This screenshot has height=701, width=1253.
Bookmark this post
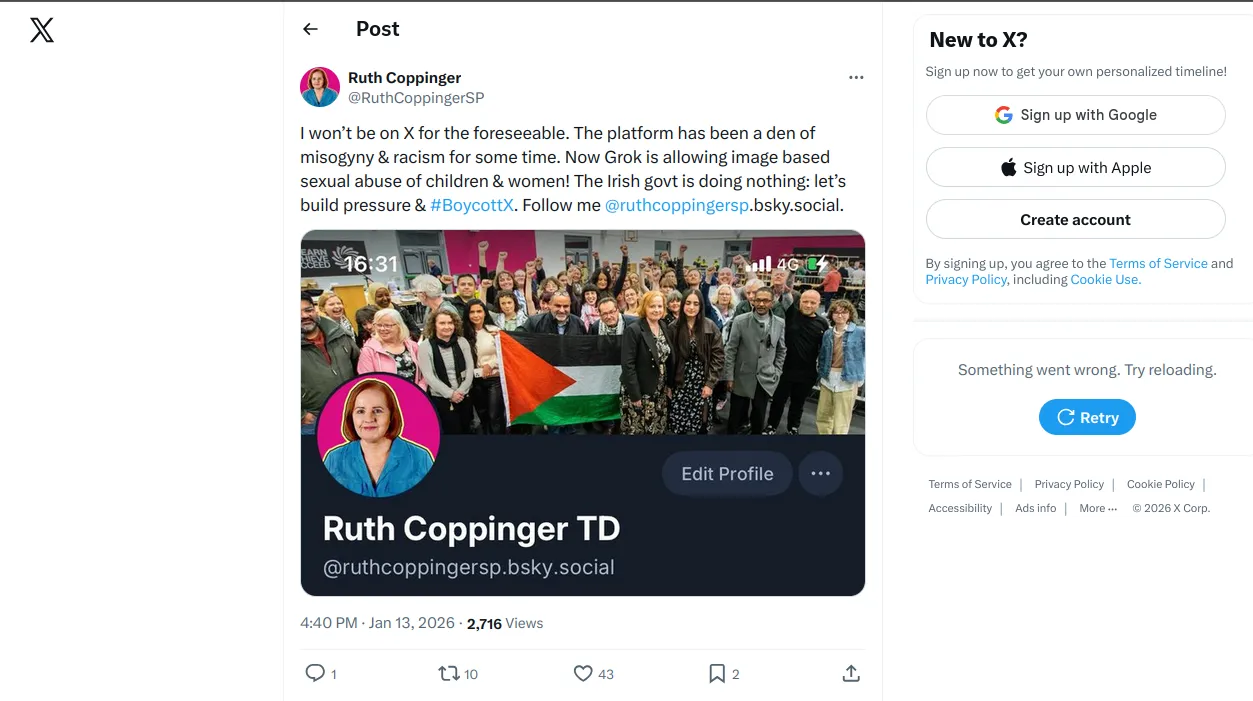pos(717,673)
